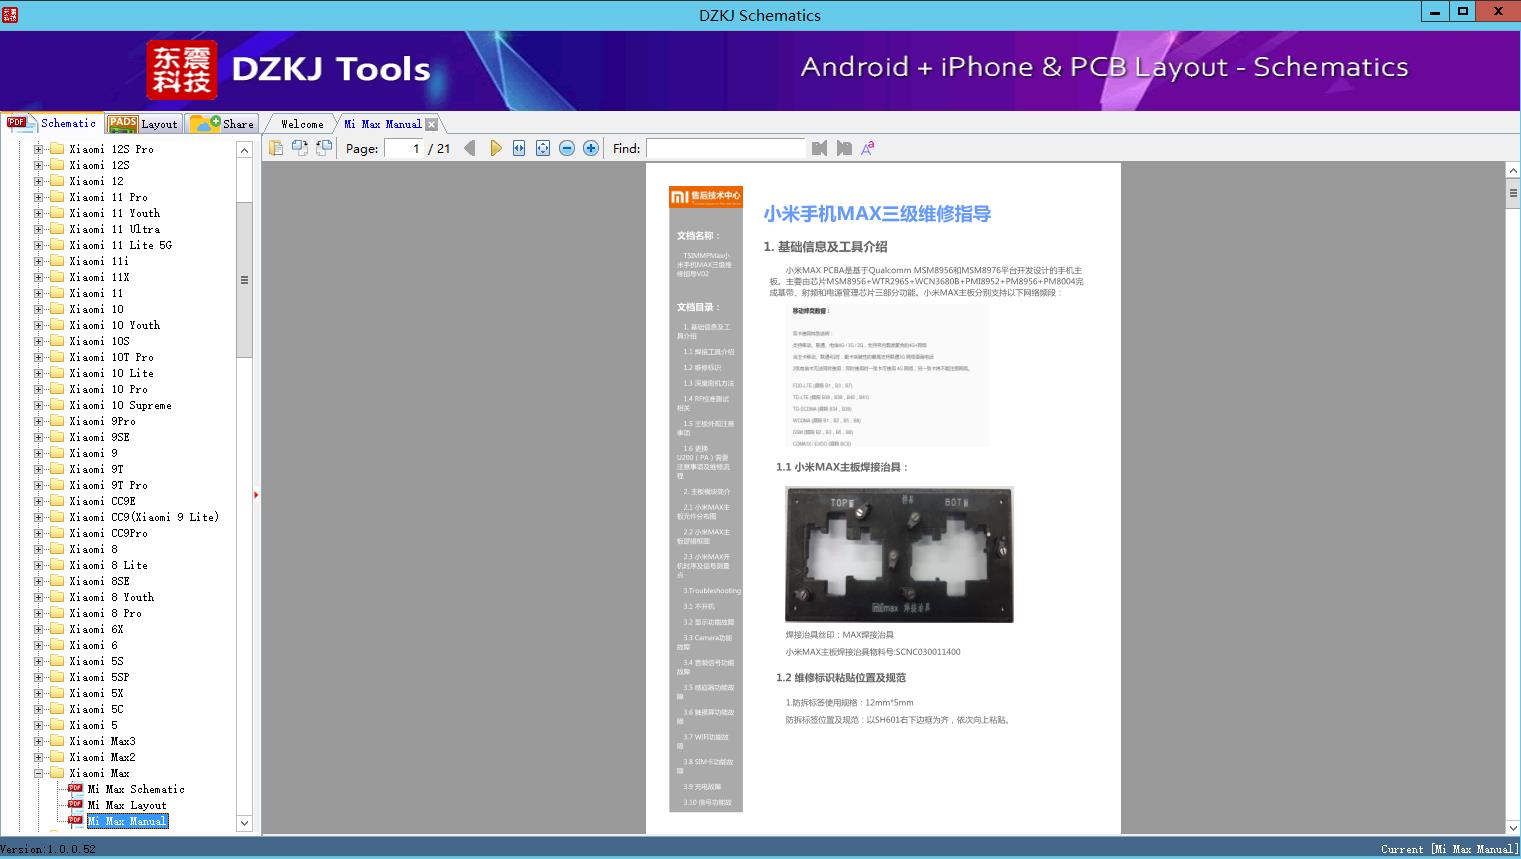
Task: Click the PDF viewer scroll up arrow
Action: pyautogui.click(x=1513, y=171)
